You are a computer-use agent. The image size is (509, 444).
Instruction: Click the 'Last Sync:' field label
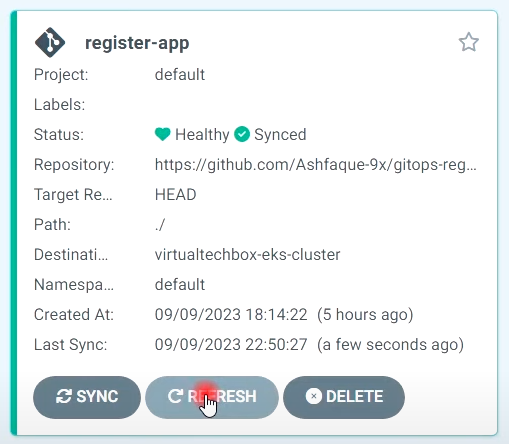point(71,345)
